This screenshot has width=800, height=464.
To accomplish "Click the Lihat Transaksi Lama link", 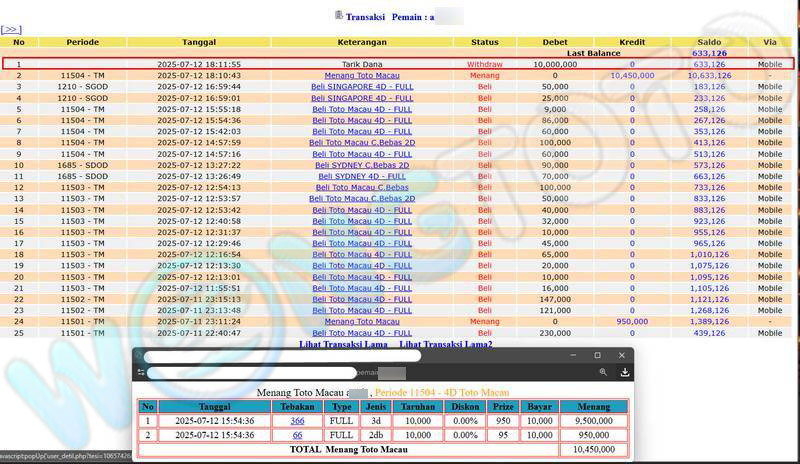I will tap(344, 344).
